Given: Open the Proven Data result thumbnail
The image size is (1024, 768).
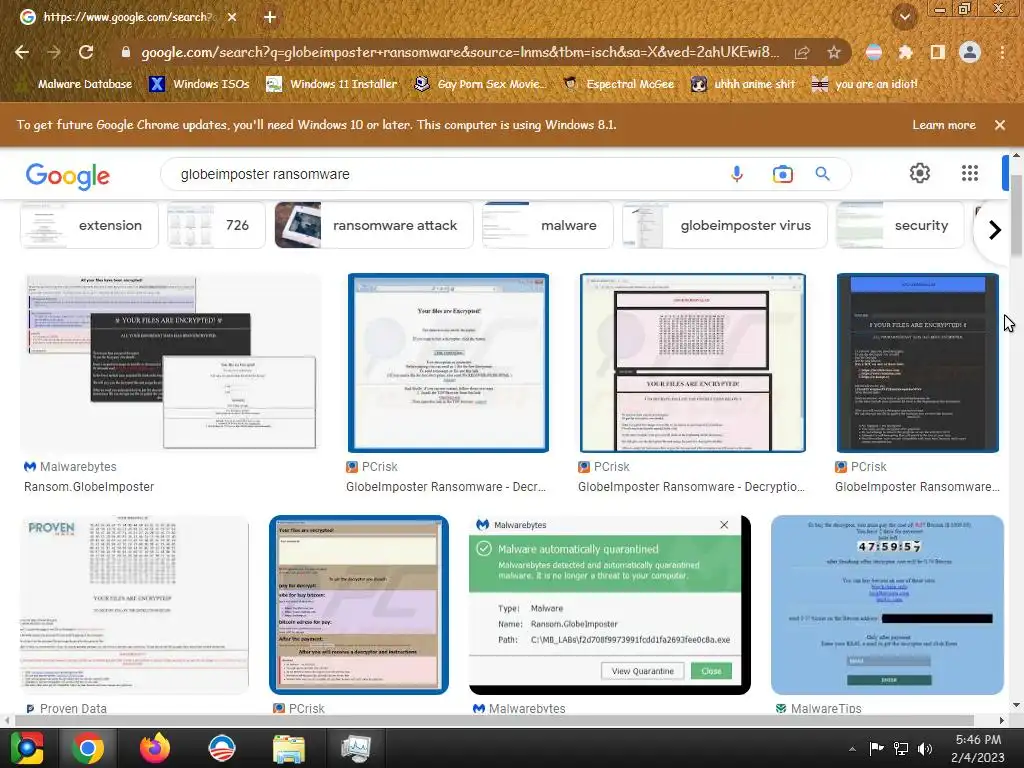Looking at the screenshot, I should click(x=135, y=605).
